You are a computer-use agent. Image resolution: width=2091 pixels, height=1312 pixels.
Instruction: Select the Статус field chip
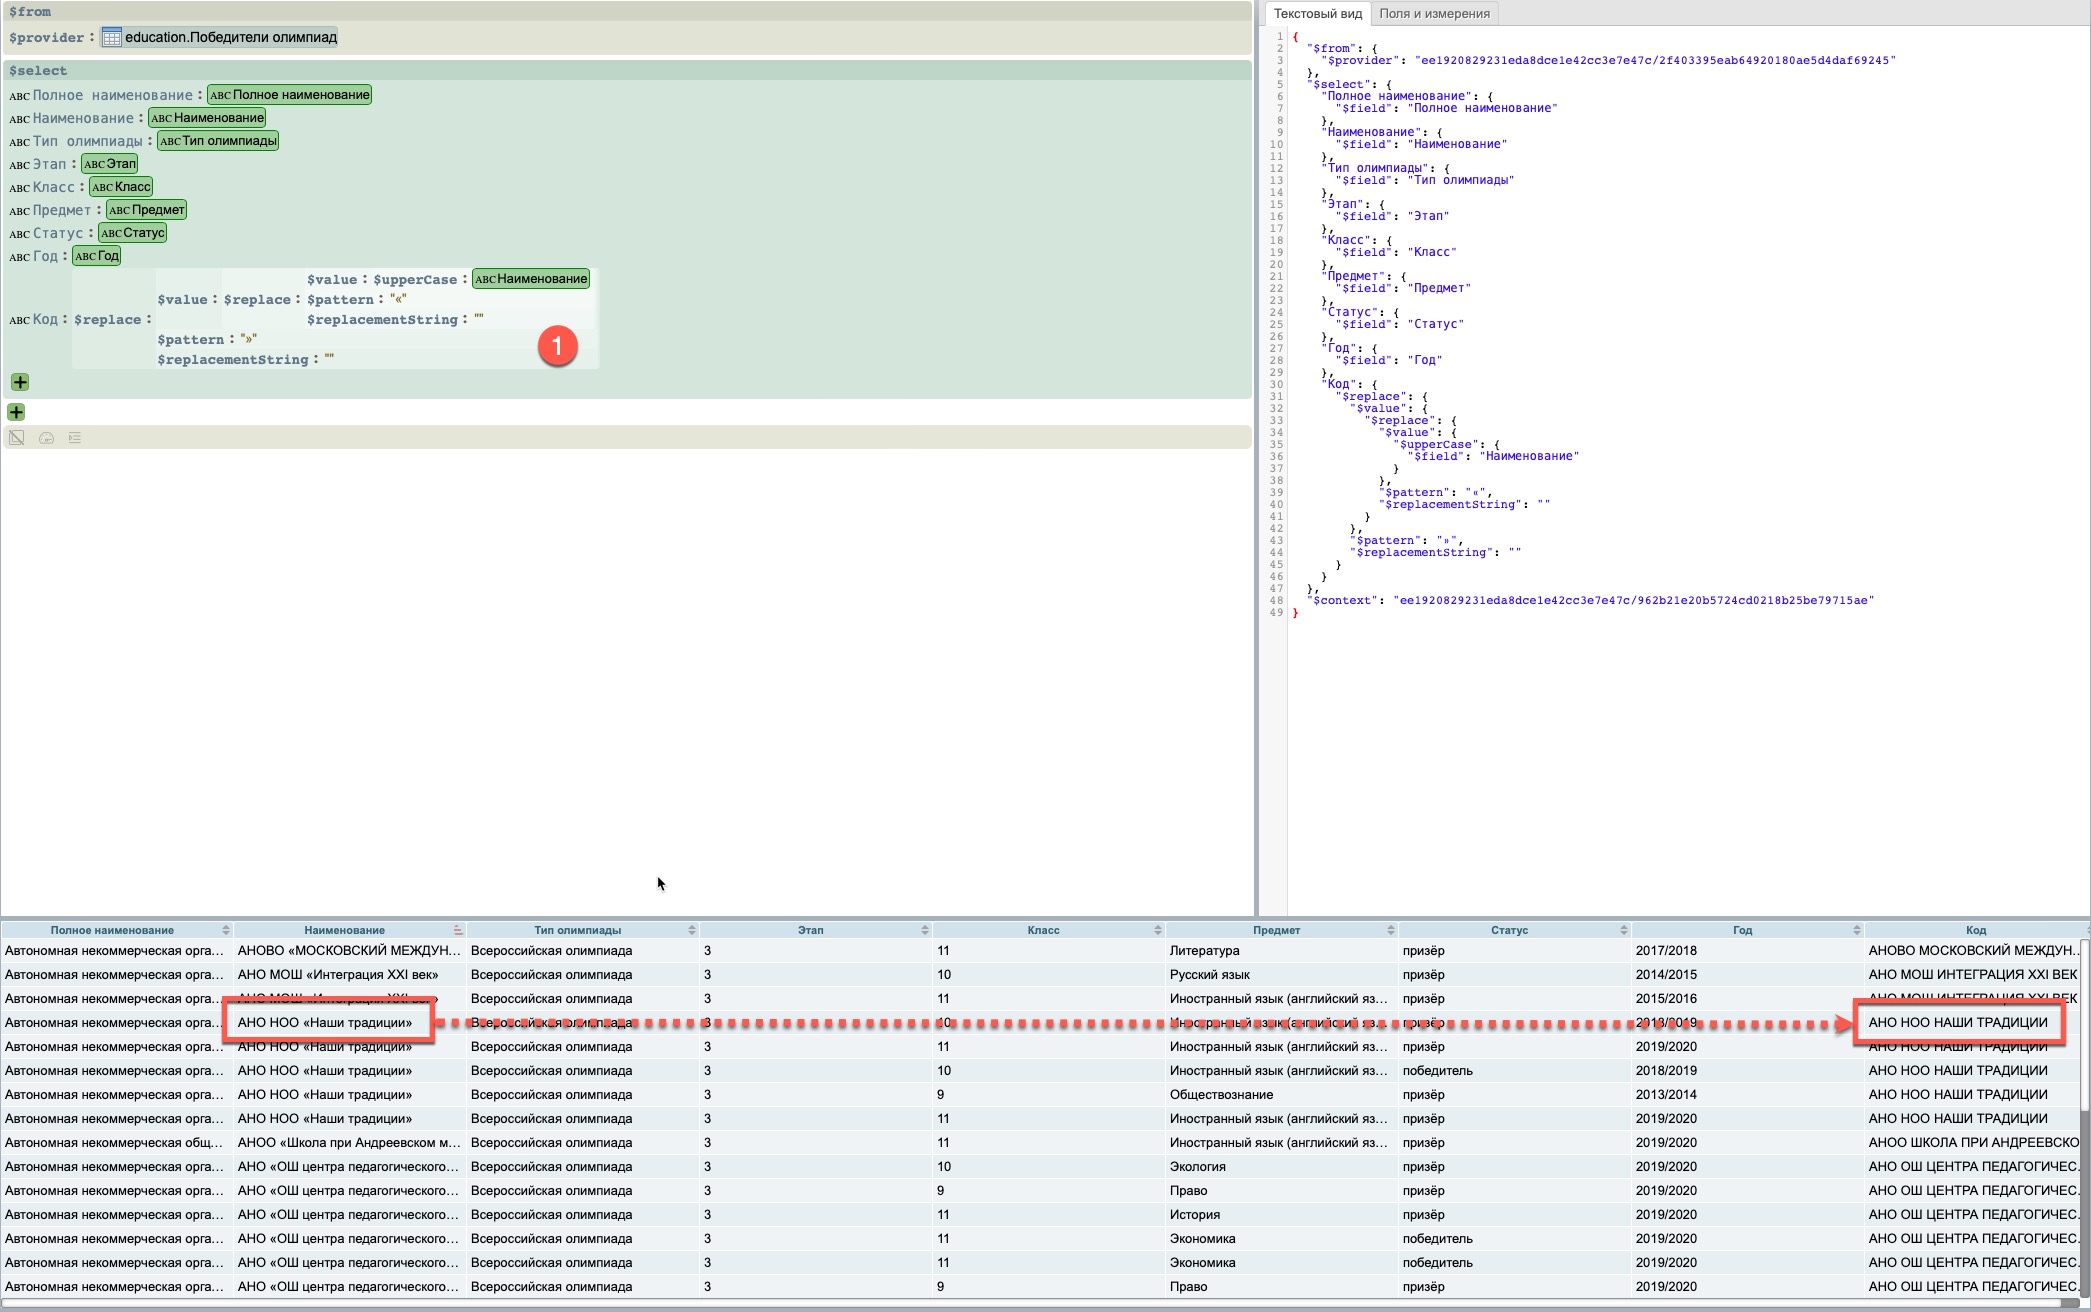pos(132,233)
